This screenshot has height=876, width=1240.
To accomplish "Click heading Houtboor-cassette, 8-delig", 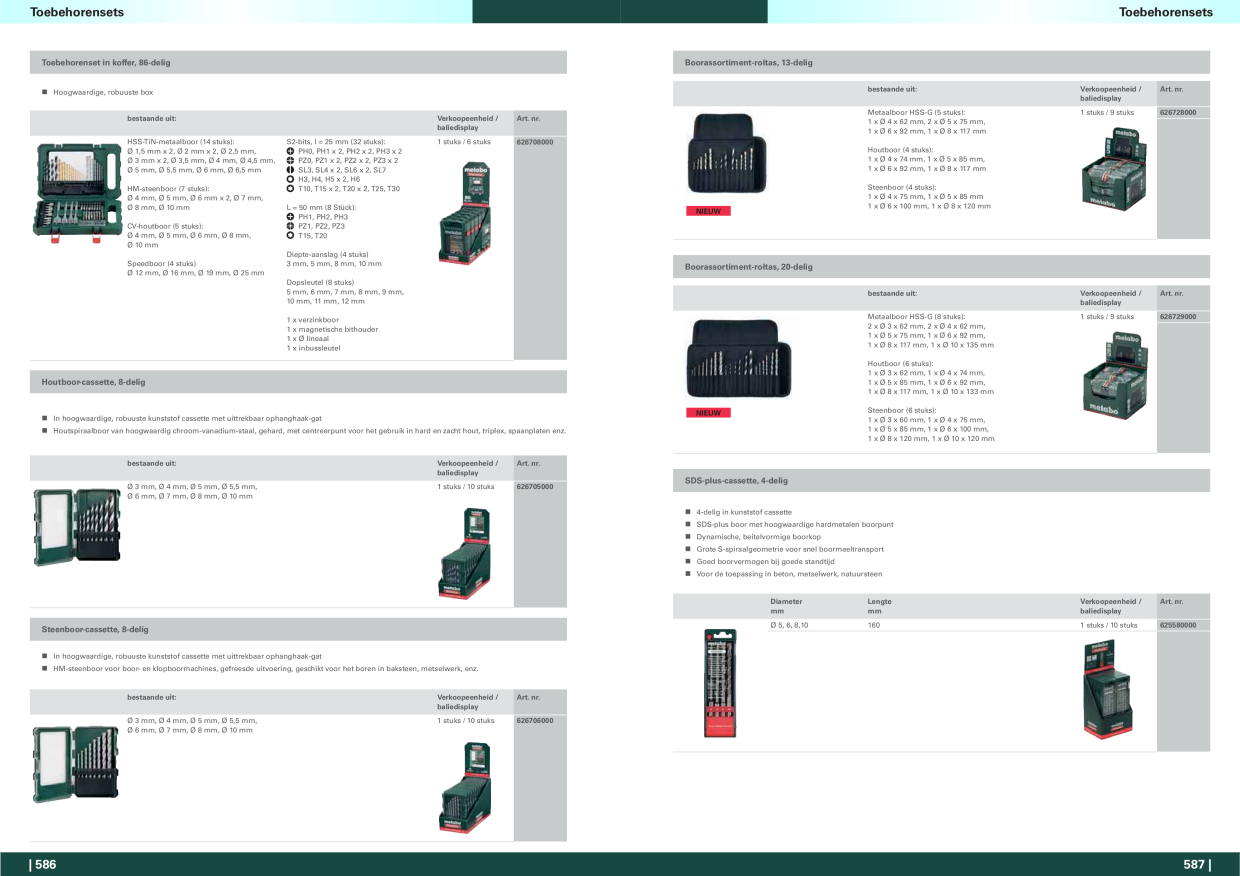I will point(93,382).
